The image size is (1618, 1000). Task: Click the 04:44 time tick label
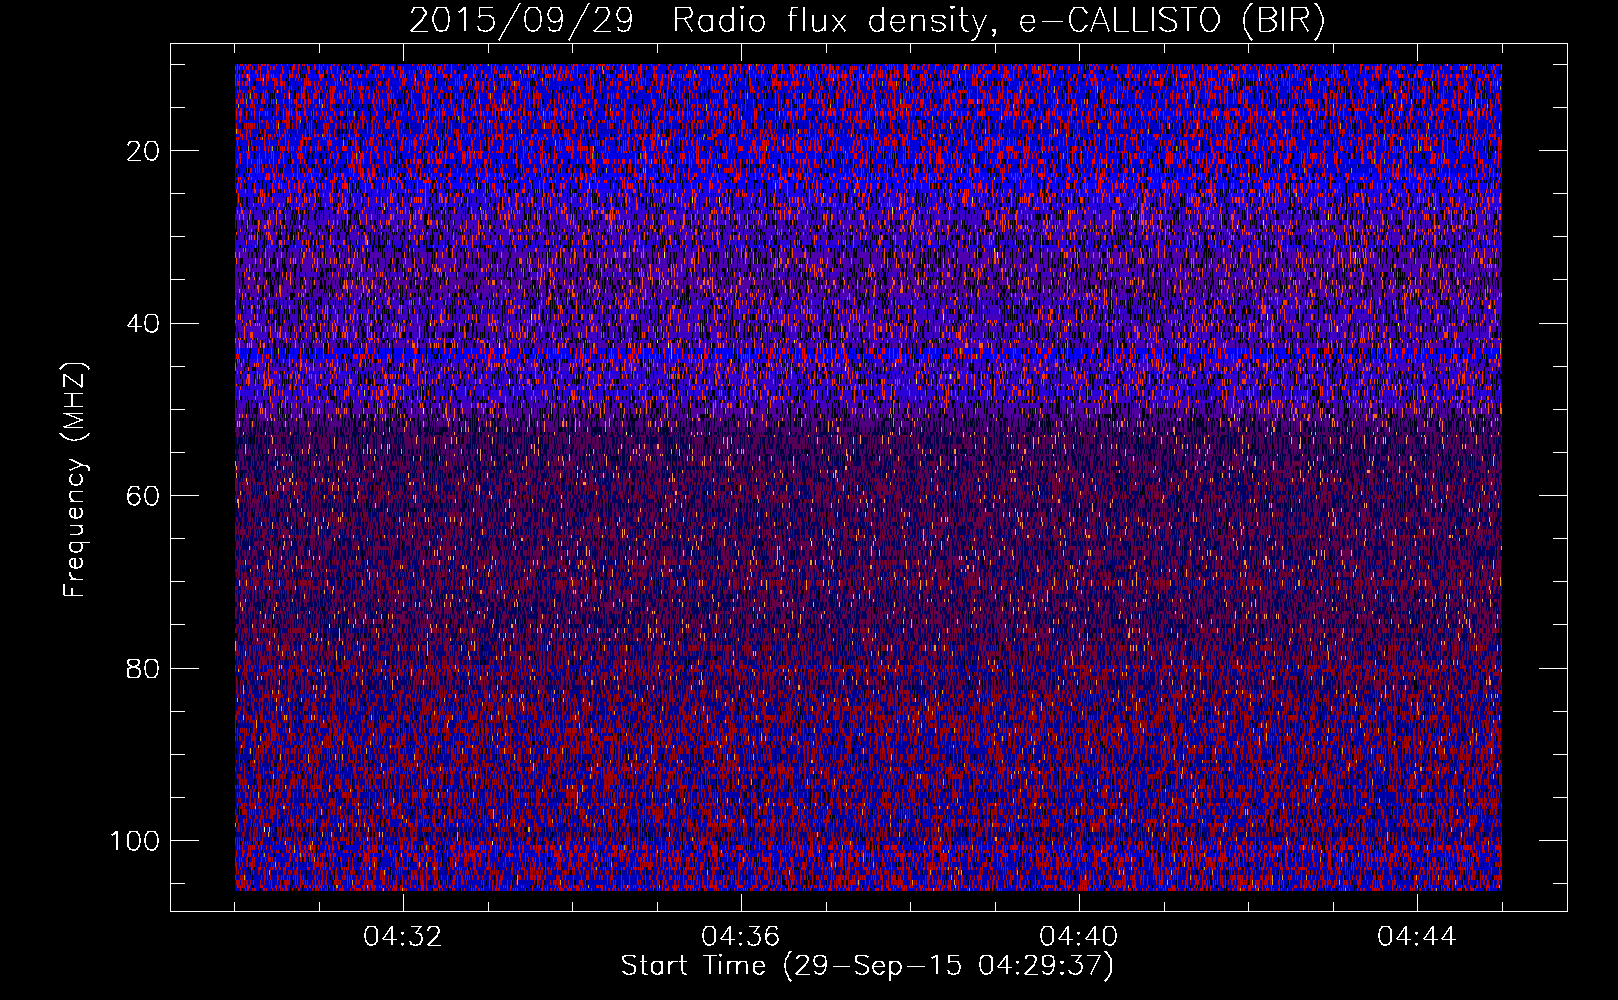[x=1417, y=937]
